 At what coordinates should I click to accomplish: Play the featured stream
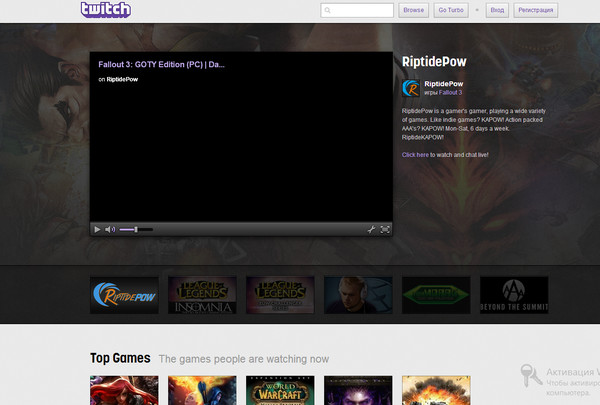coord(97,229)
